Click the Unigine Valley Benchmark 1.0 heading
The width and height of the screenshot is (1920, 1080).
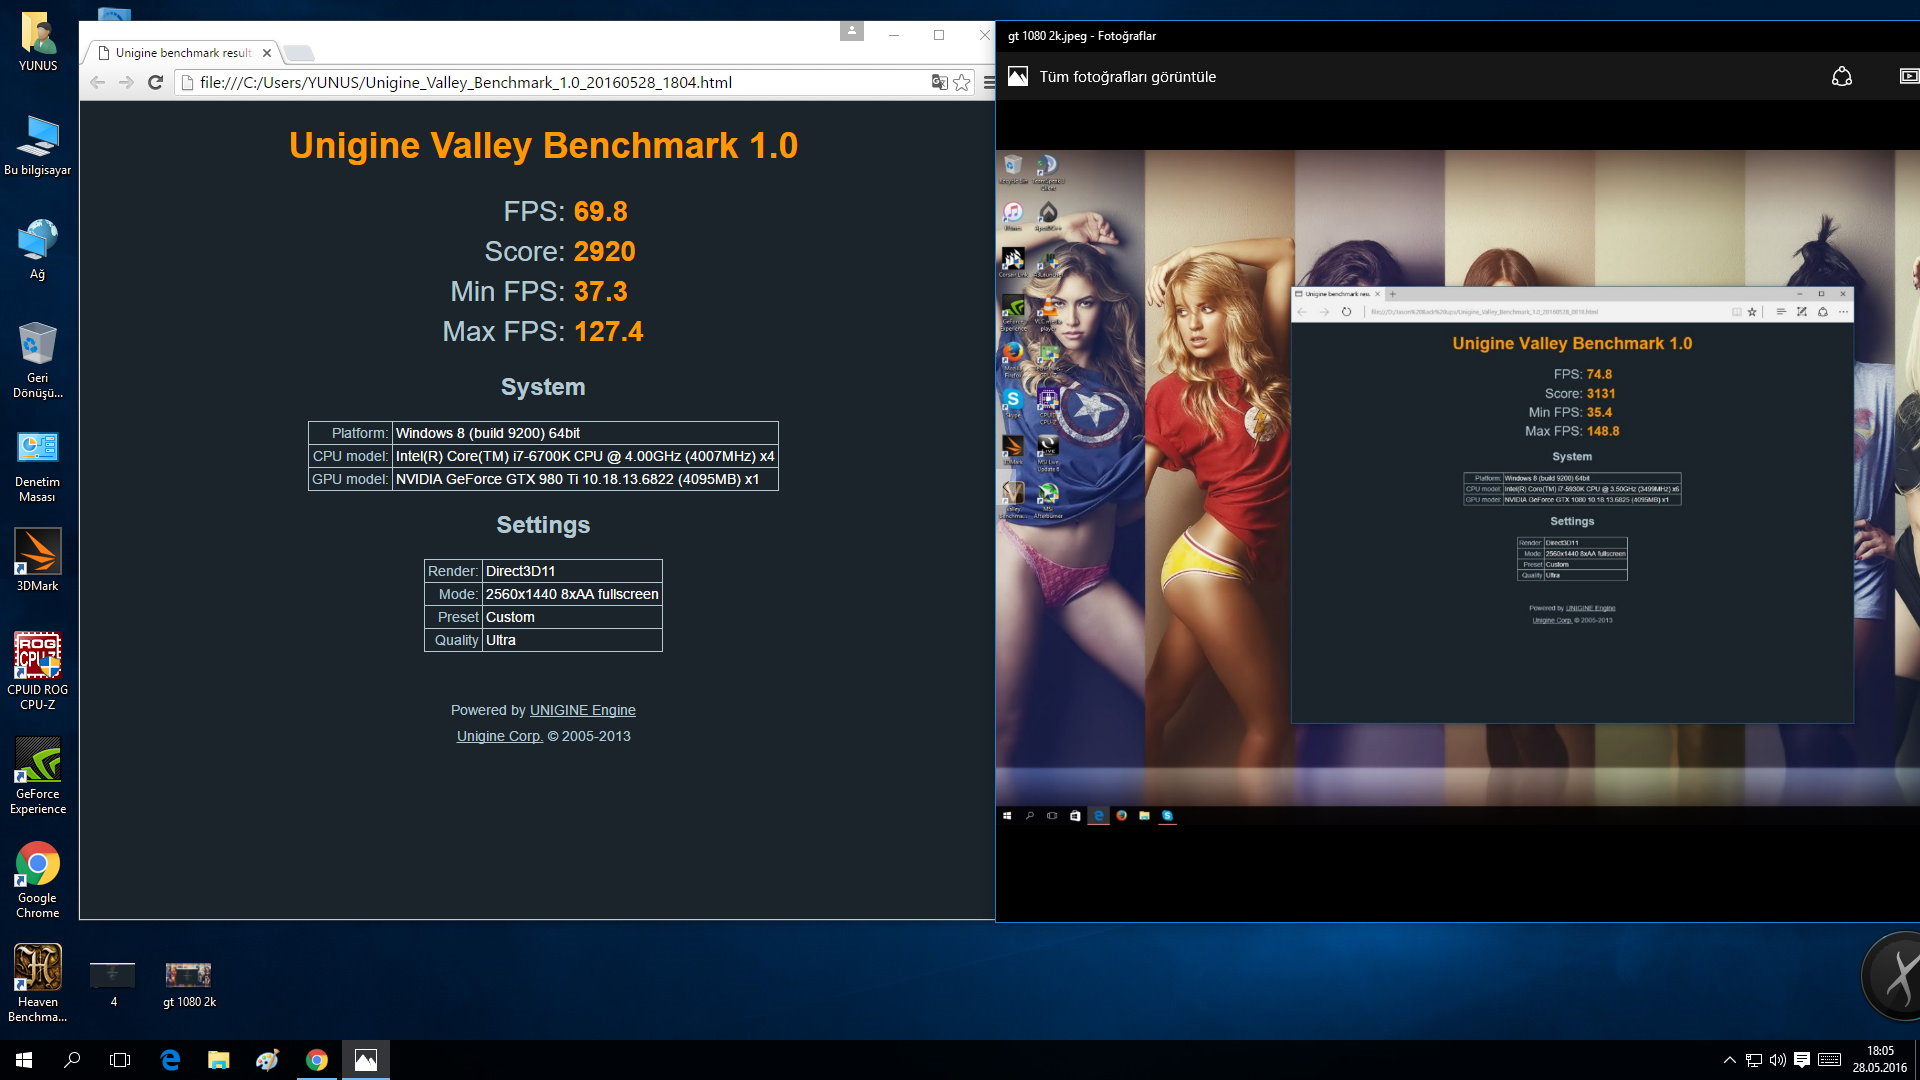point(543,146)
